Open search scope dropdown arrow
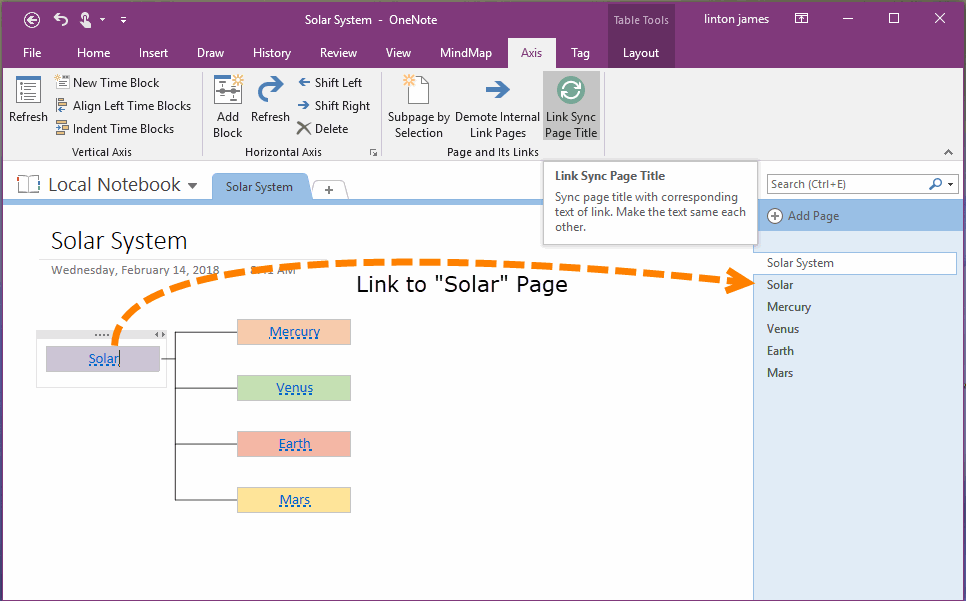 click(x=951, y=184)
